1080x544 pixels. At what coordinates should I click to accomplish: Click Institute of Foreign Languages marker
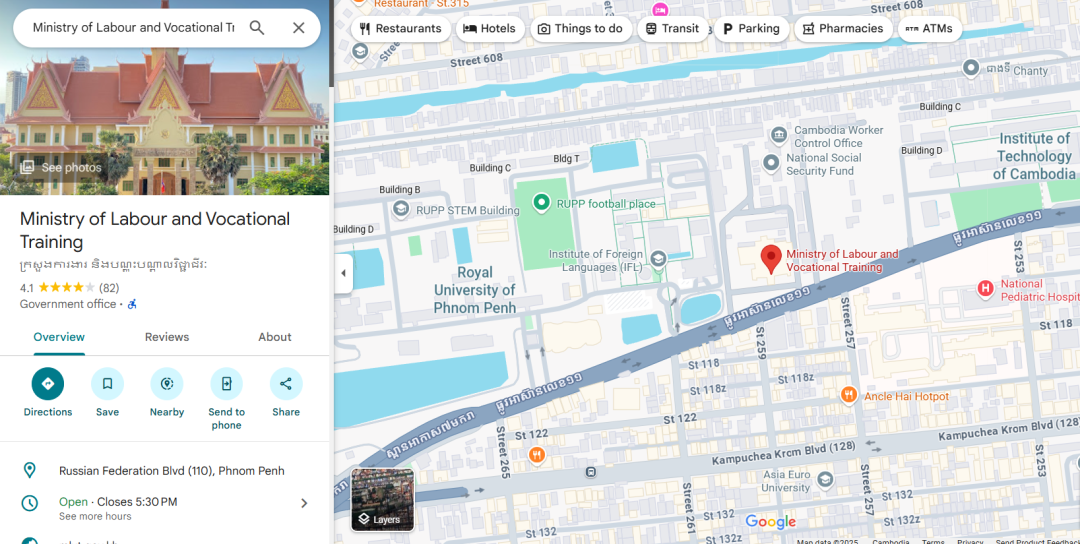[x=658, y=259]
